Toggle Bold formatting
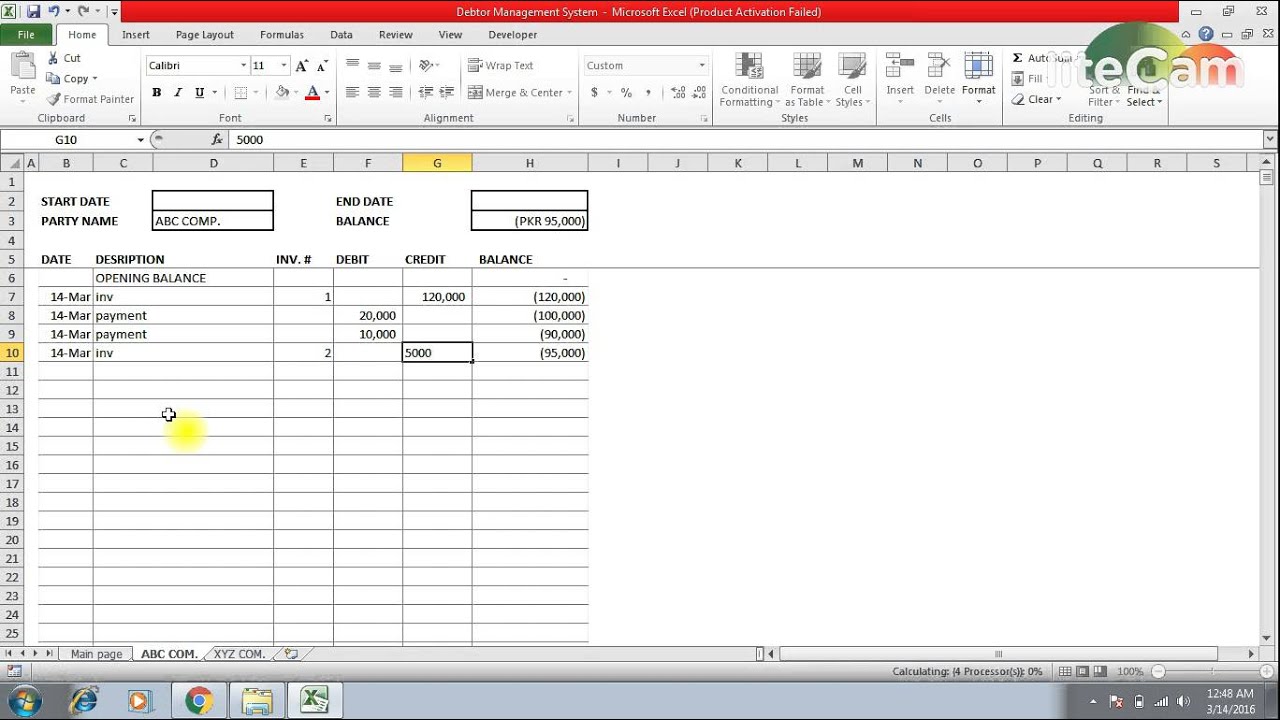Viewport: 1280px width, 720px height. click(x=156, y=93)
